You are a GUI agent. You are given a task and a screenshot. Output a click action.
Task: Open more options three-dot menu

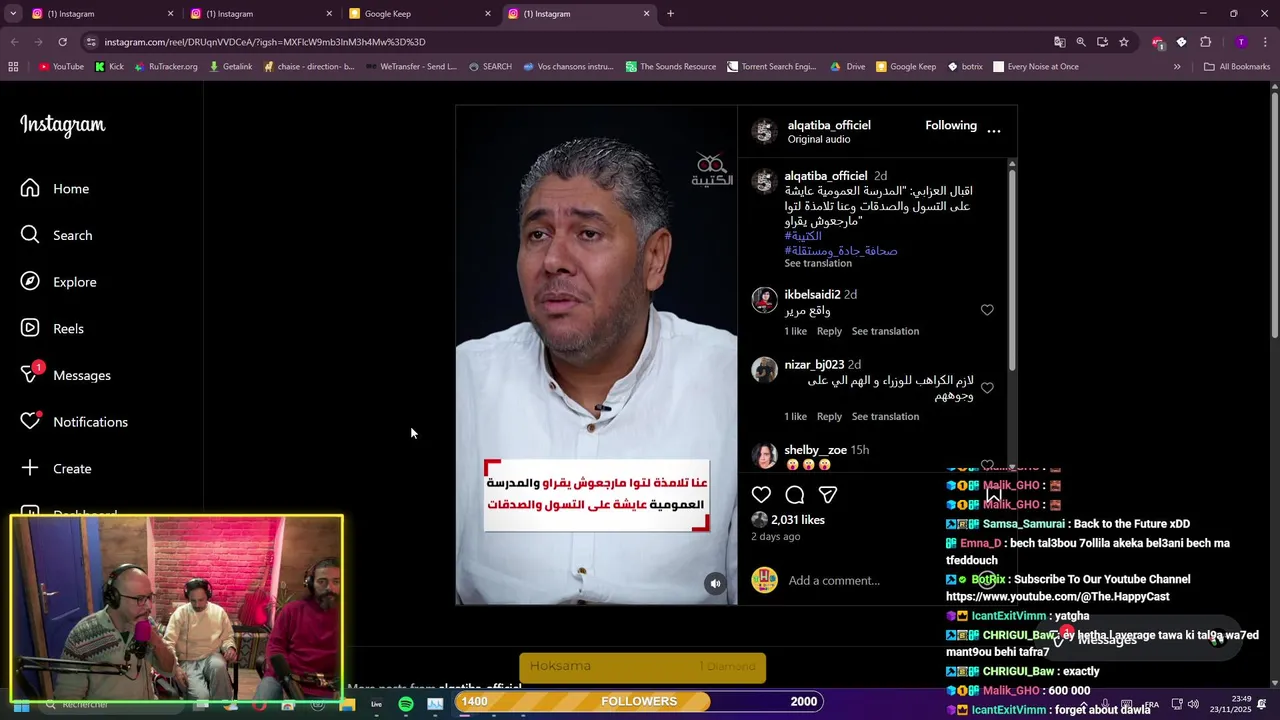[x=994, y=131]
